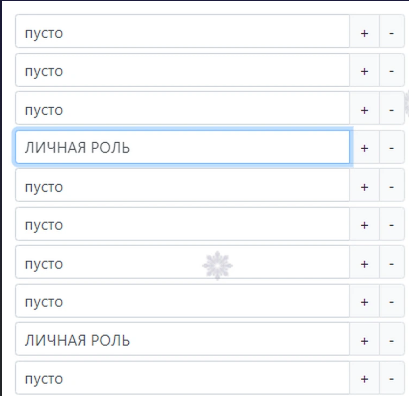Click minus in the eighth row
Screen dimensions: 409x396
point(392,301)
